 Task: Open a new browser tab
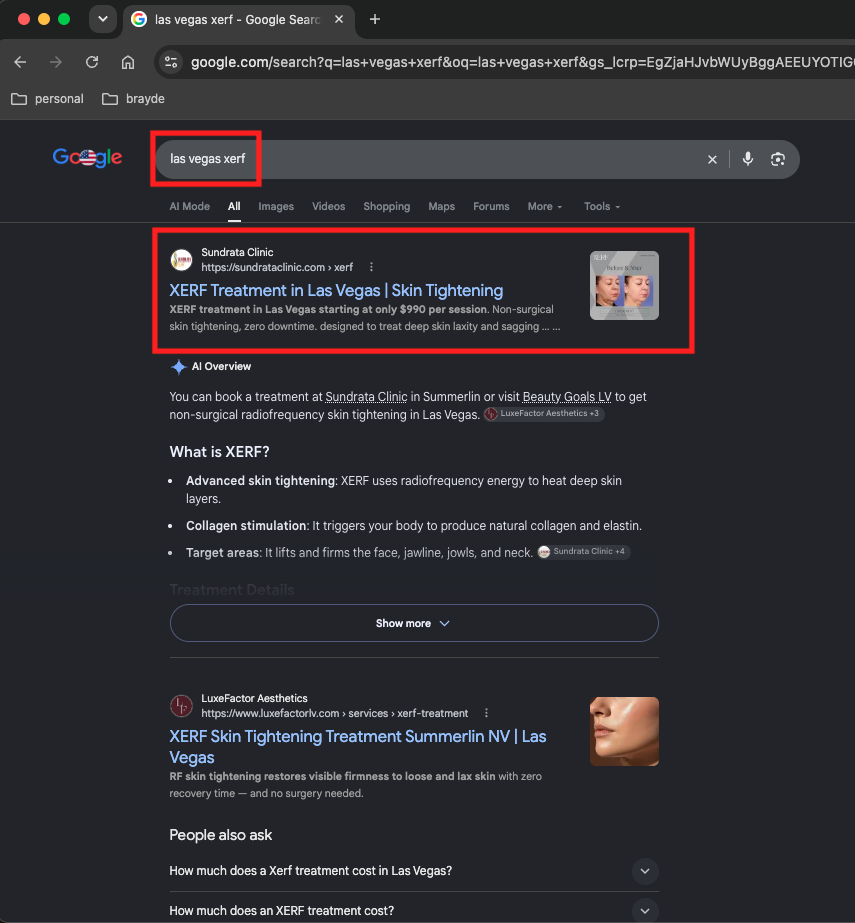[375, 19]
